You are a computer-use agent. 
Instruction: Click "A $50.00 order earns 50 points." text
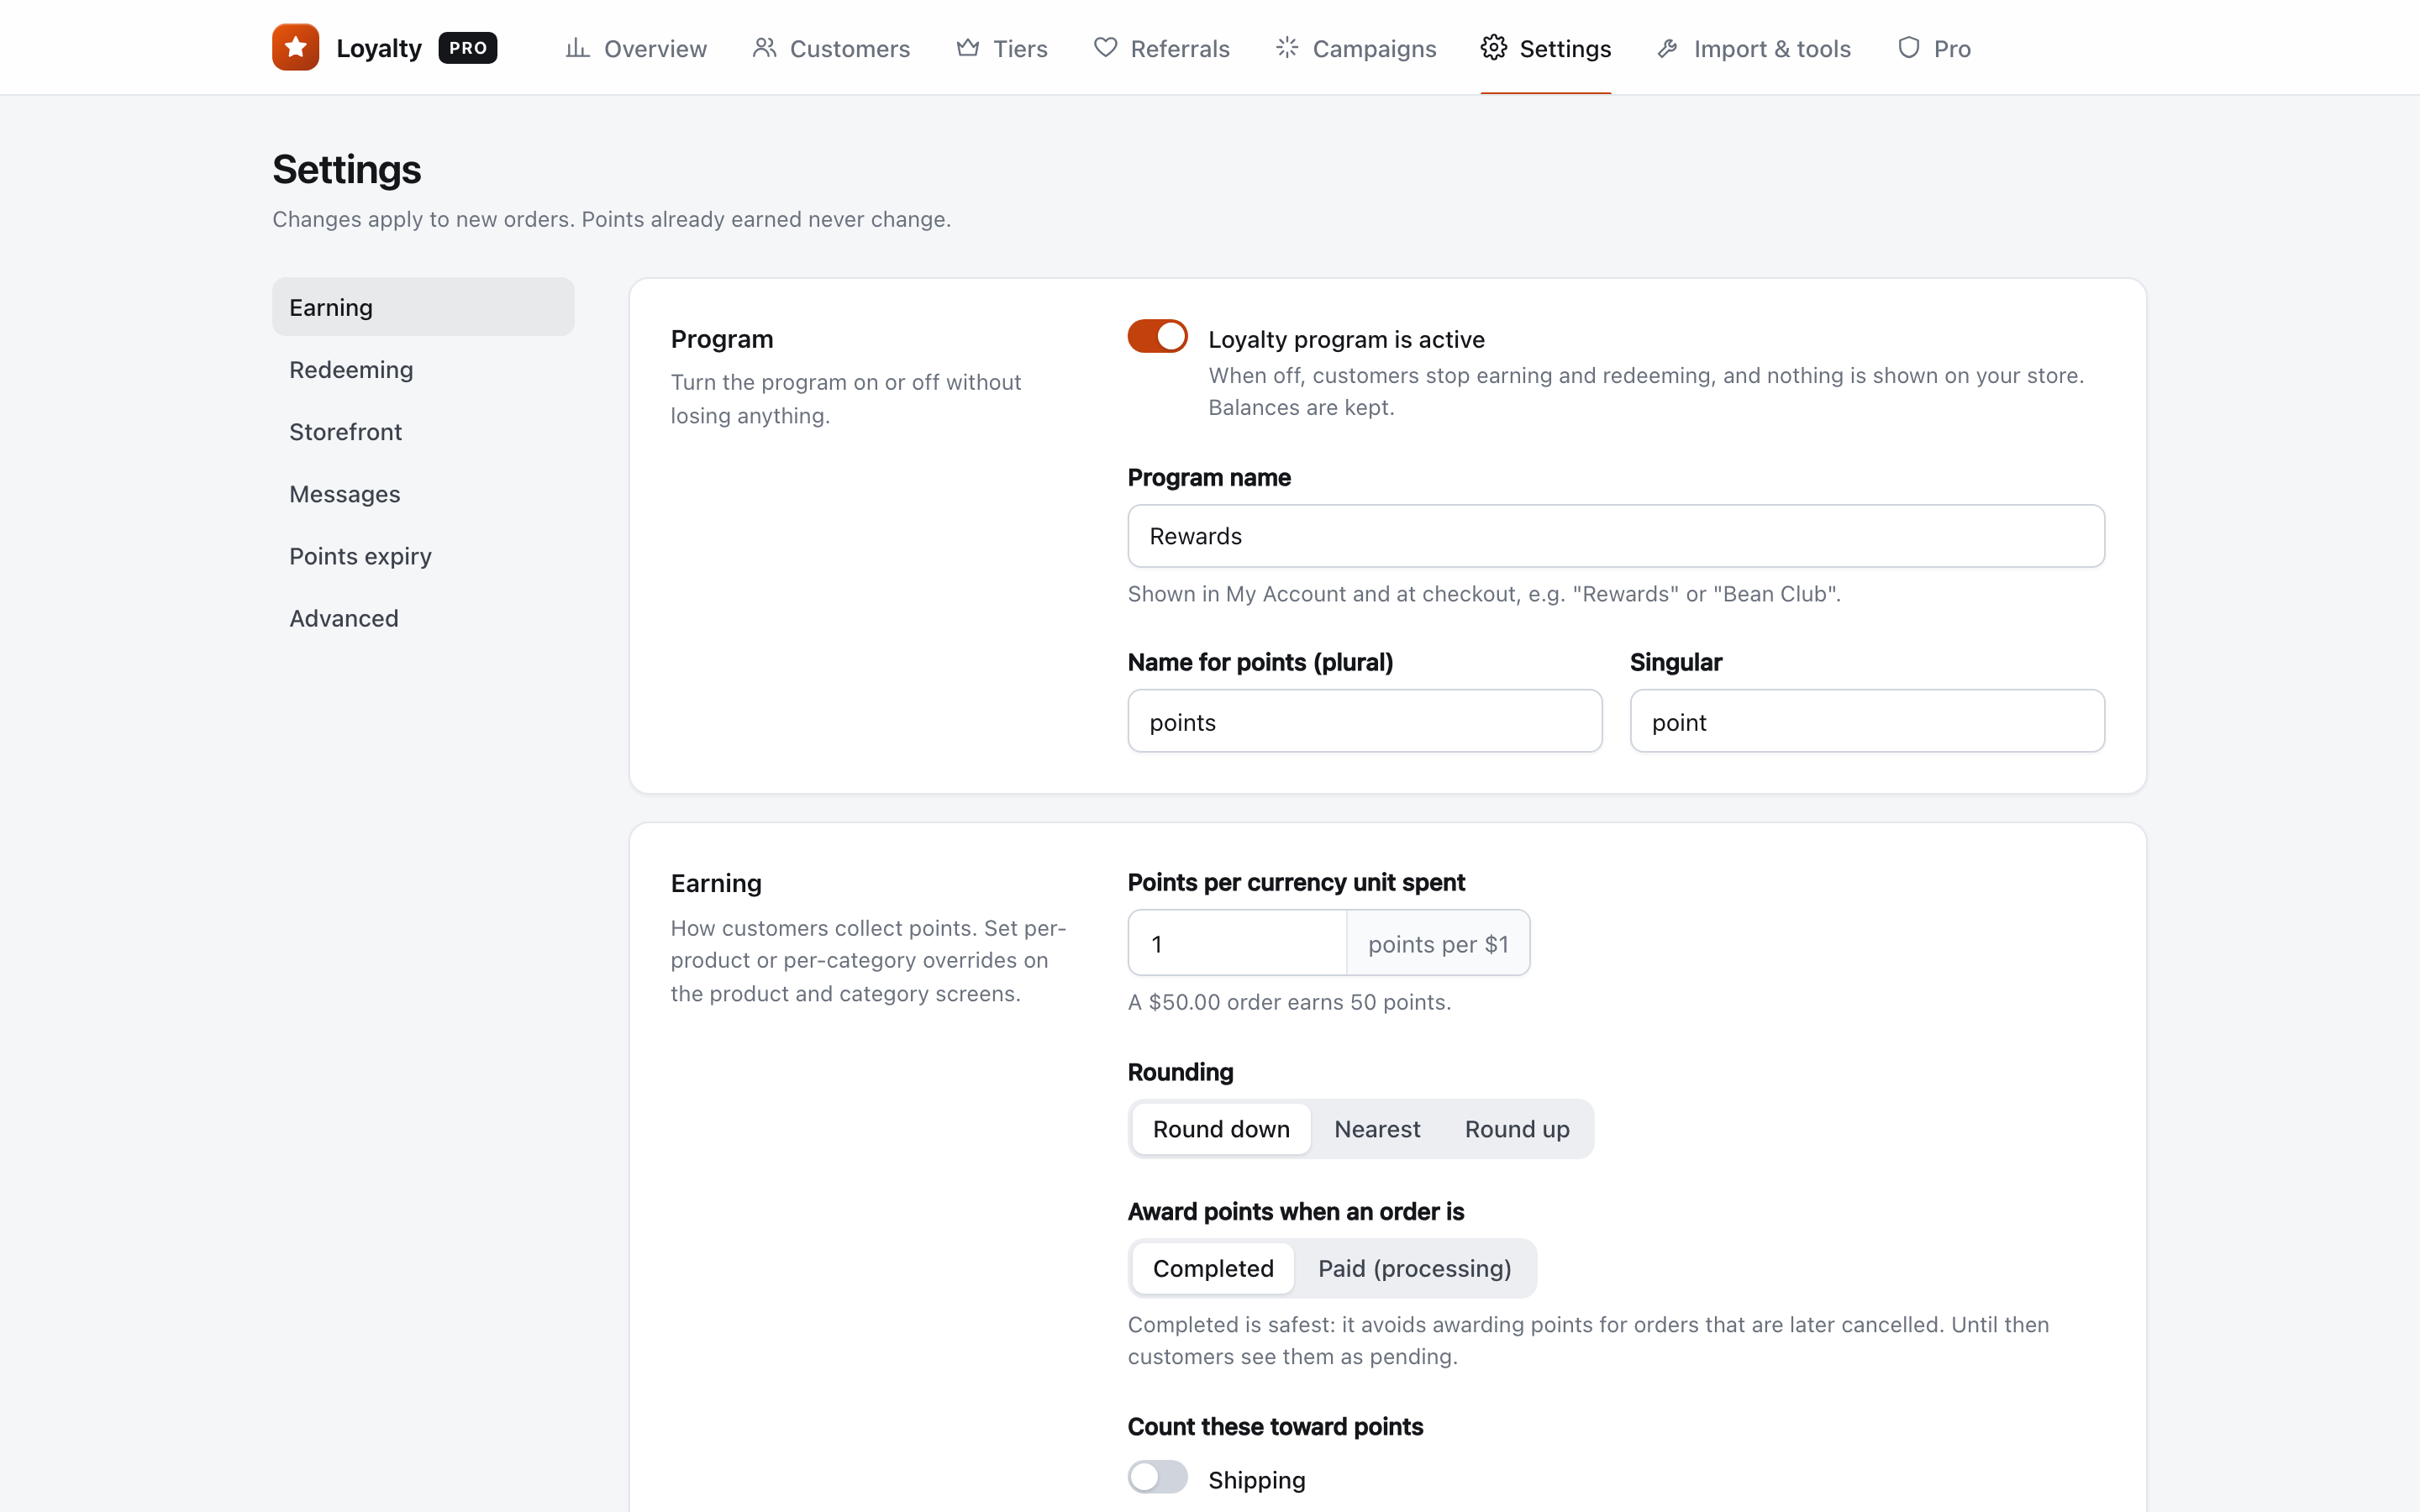[x=1289, y=1002]
